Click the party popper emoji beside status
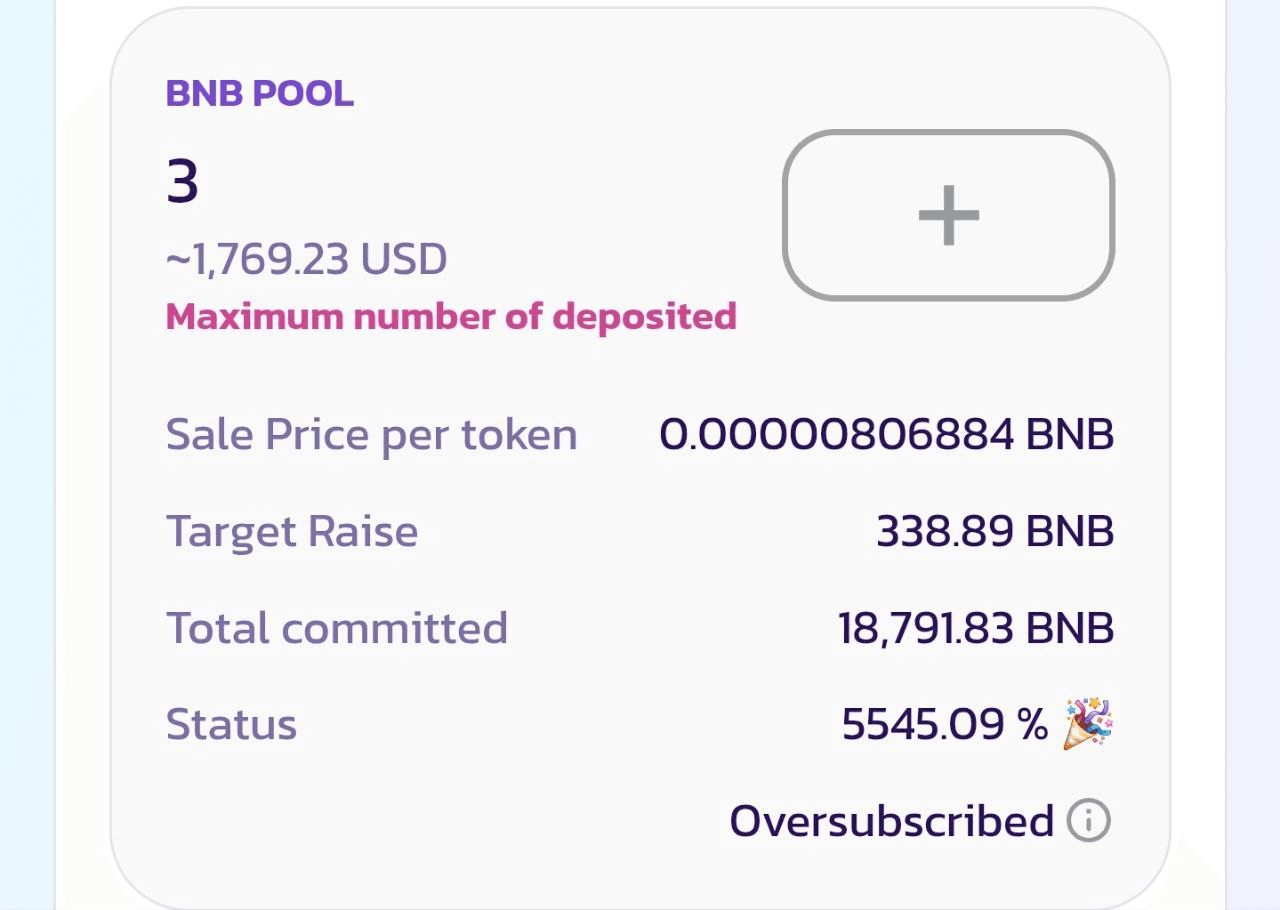 pyautogui.click(x=1089, y=724)
